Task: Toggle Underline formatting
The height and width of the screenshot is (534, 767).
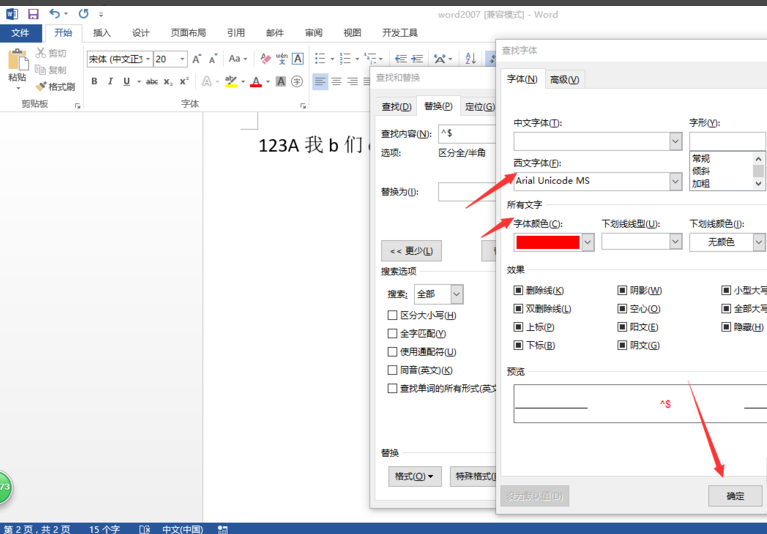Action: click(x=127, y=82)
